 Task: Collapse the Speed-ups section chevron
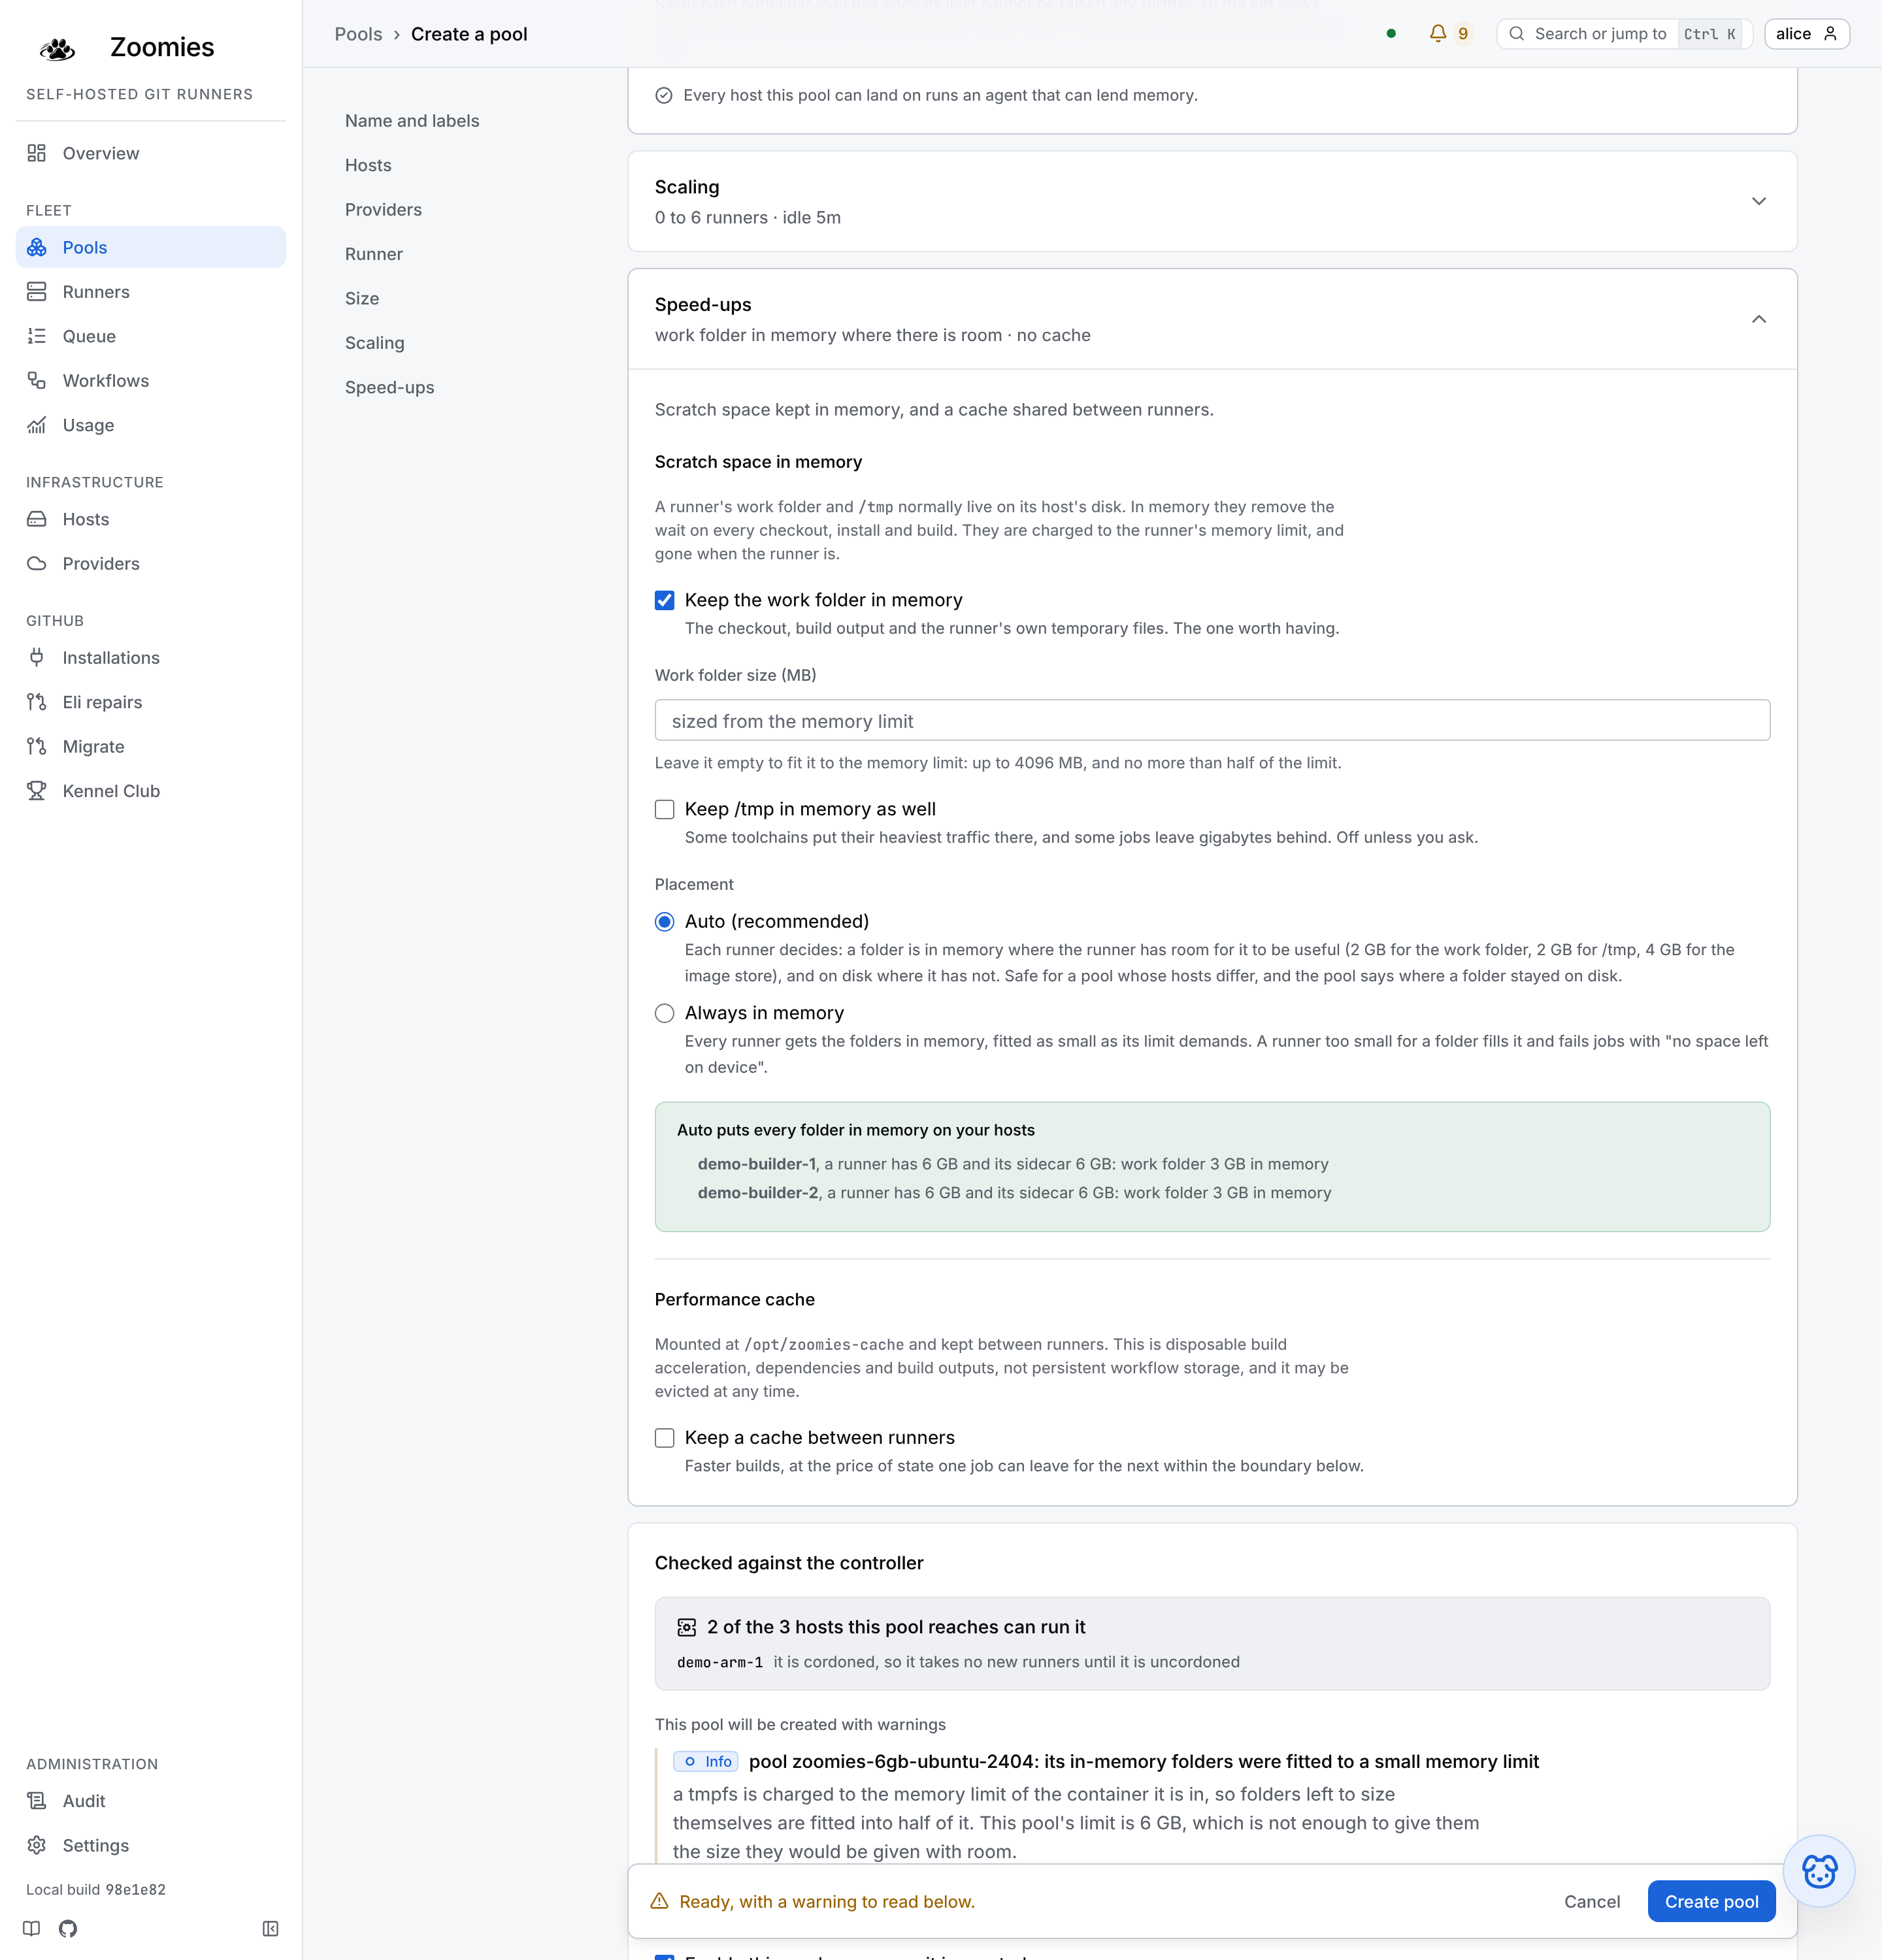pos(1759,319)
